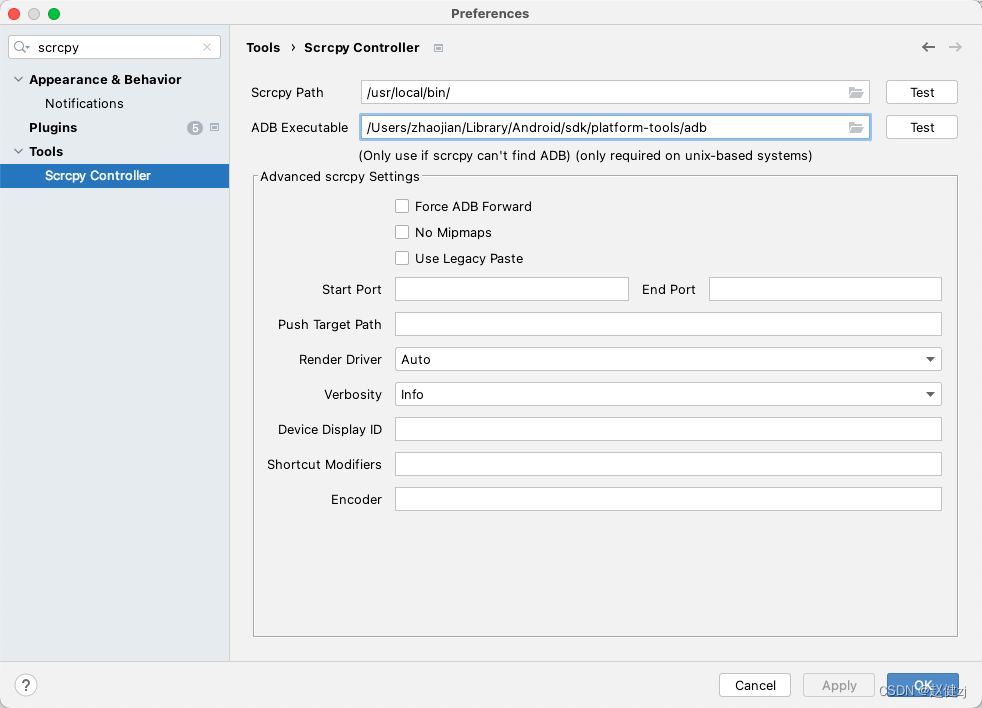Click the icon beside the Plugins badge
The image size is (982, 708).
coord(213,127)
